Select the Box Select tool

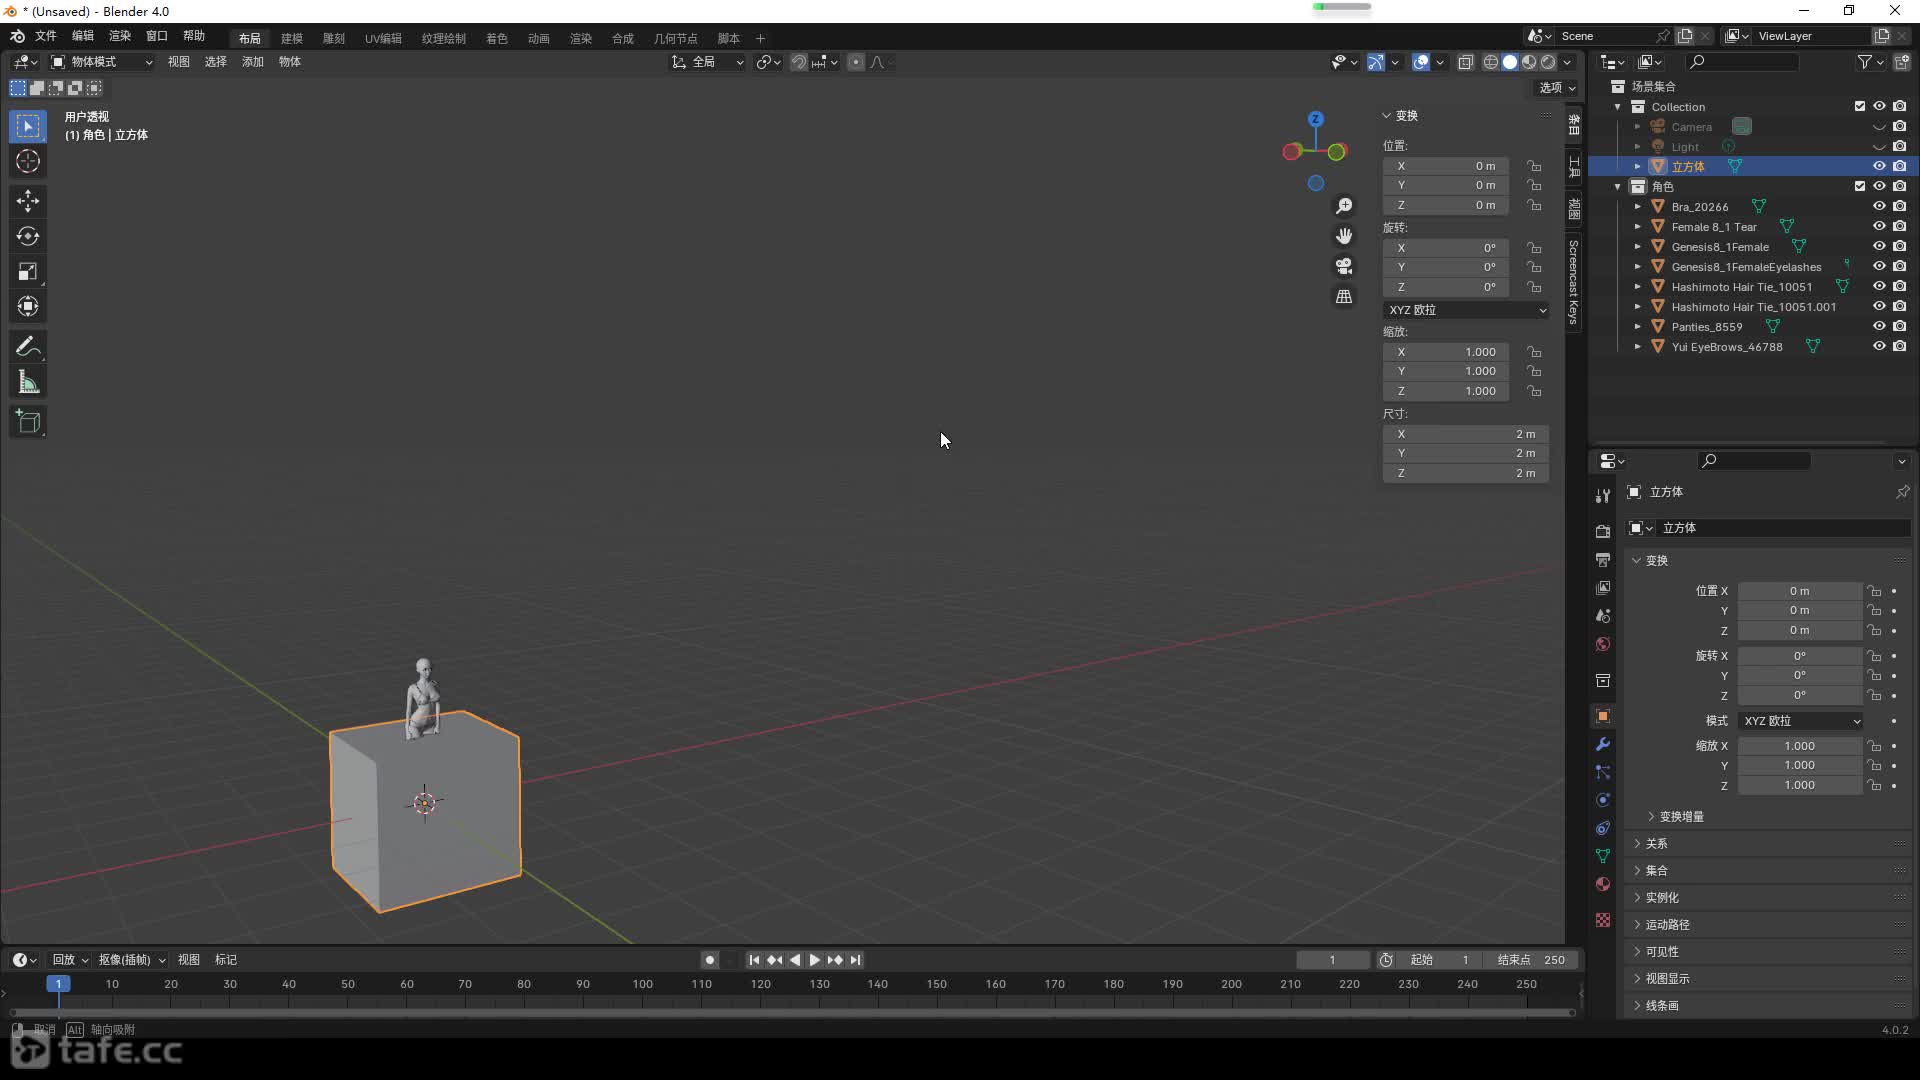(28, 126)
